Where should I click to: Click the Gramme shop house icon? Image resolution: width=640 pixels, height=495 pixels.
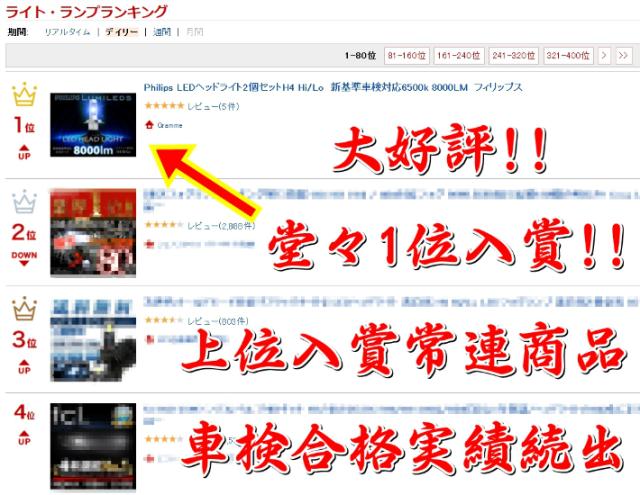[149, 125]
